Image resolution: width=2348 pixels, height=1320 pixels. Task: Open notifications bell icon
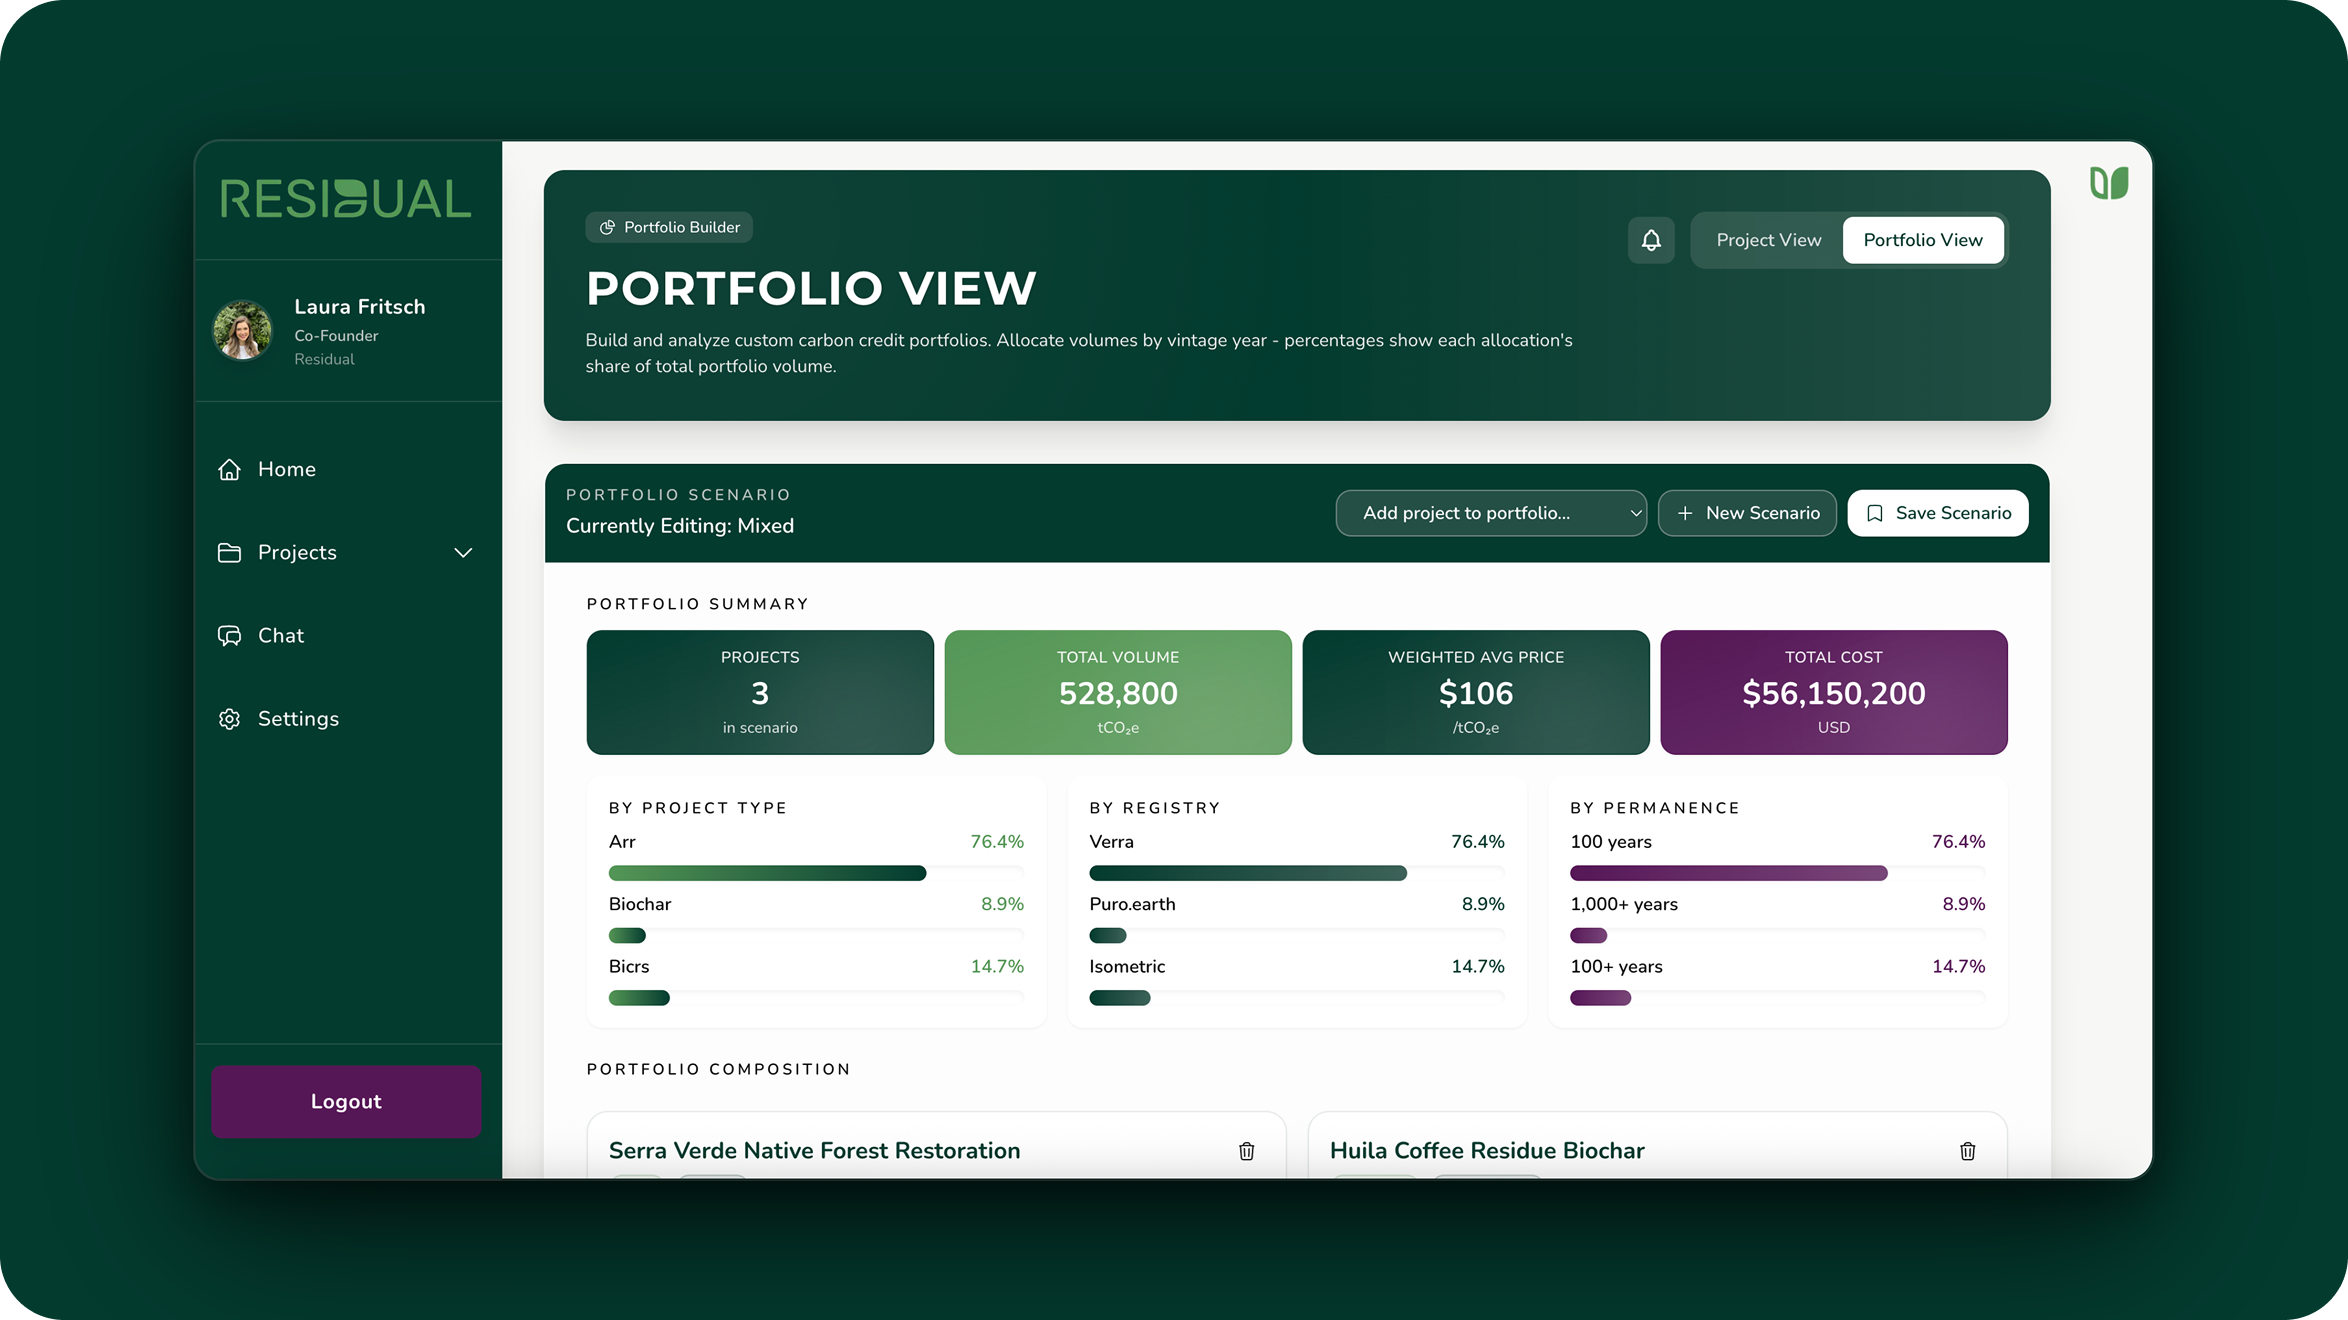1651,240
